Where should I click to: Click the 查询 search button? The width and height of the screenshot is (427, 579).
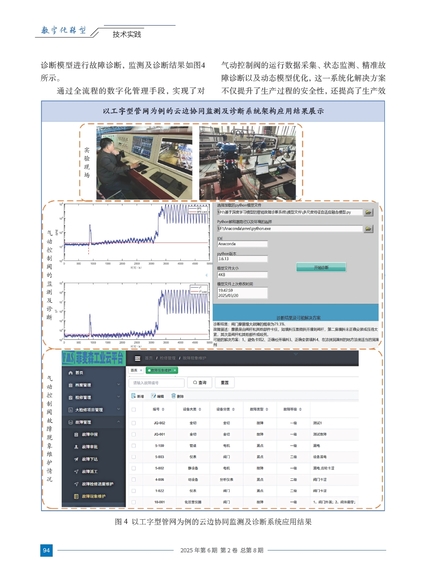point(199,383)
